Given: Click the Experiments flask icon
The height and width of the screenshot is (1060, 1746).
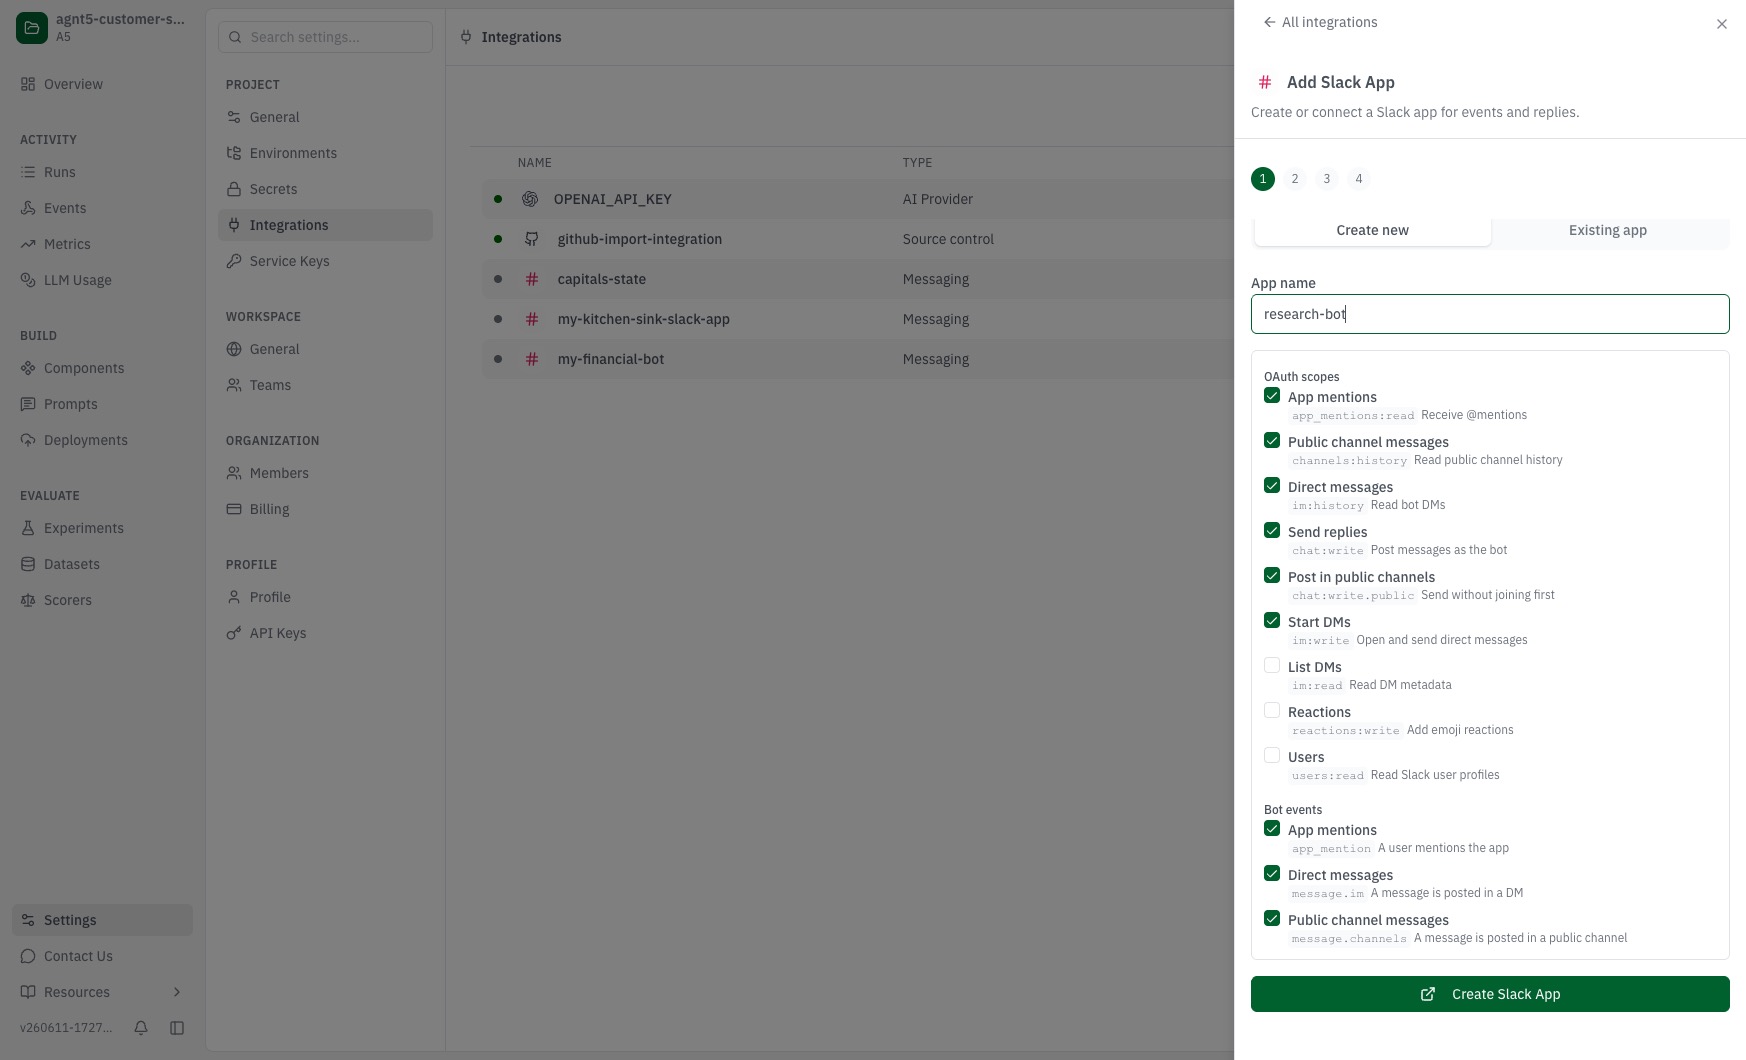Looking at the screenshot, I should [x=28, y=528].
